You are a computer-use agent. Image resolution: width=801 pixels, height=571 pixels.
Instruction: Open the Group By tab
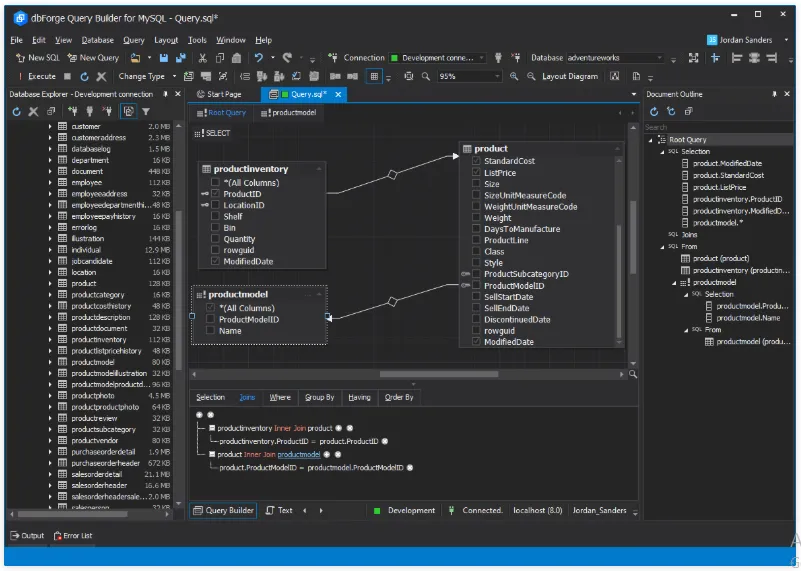319,397
